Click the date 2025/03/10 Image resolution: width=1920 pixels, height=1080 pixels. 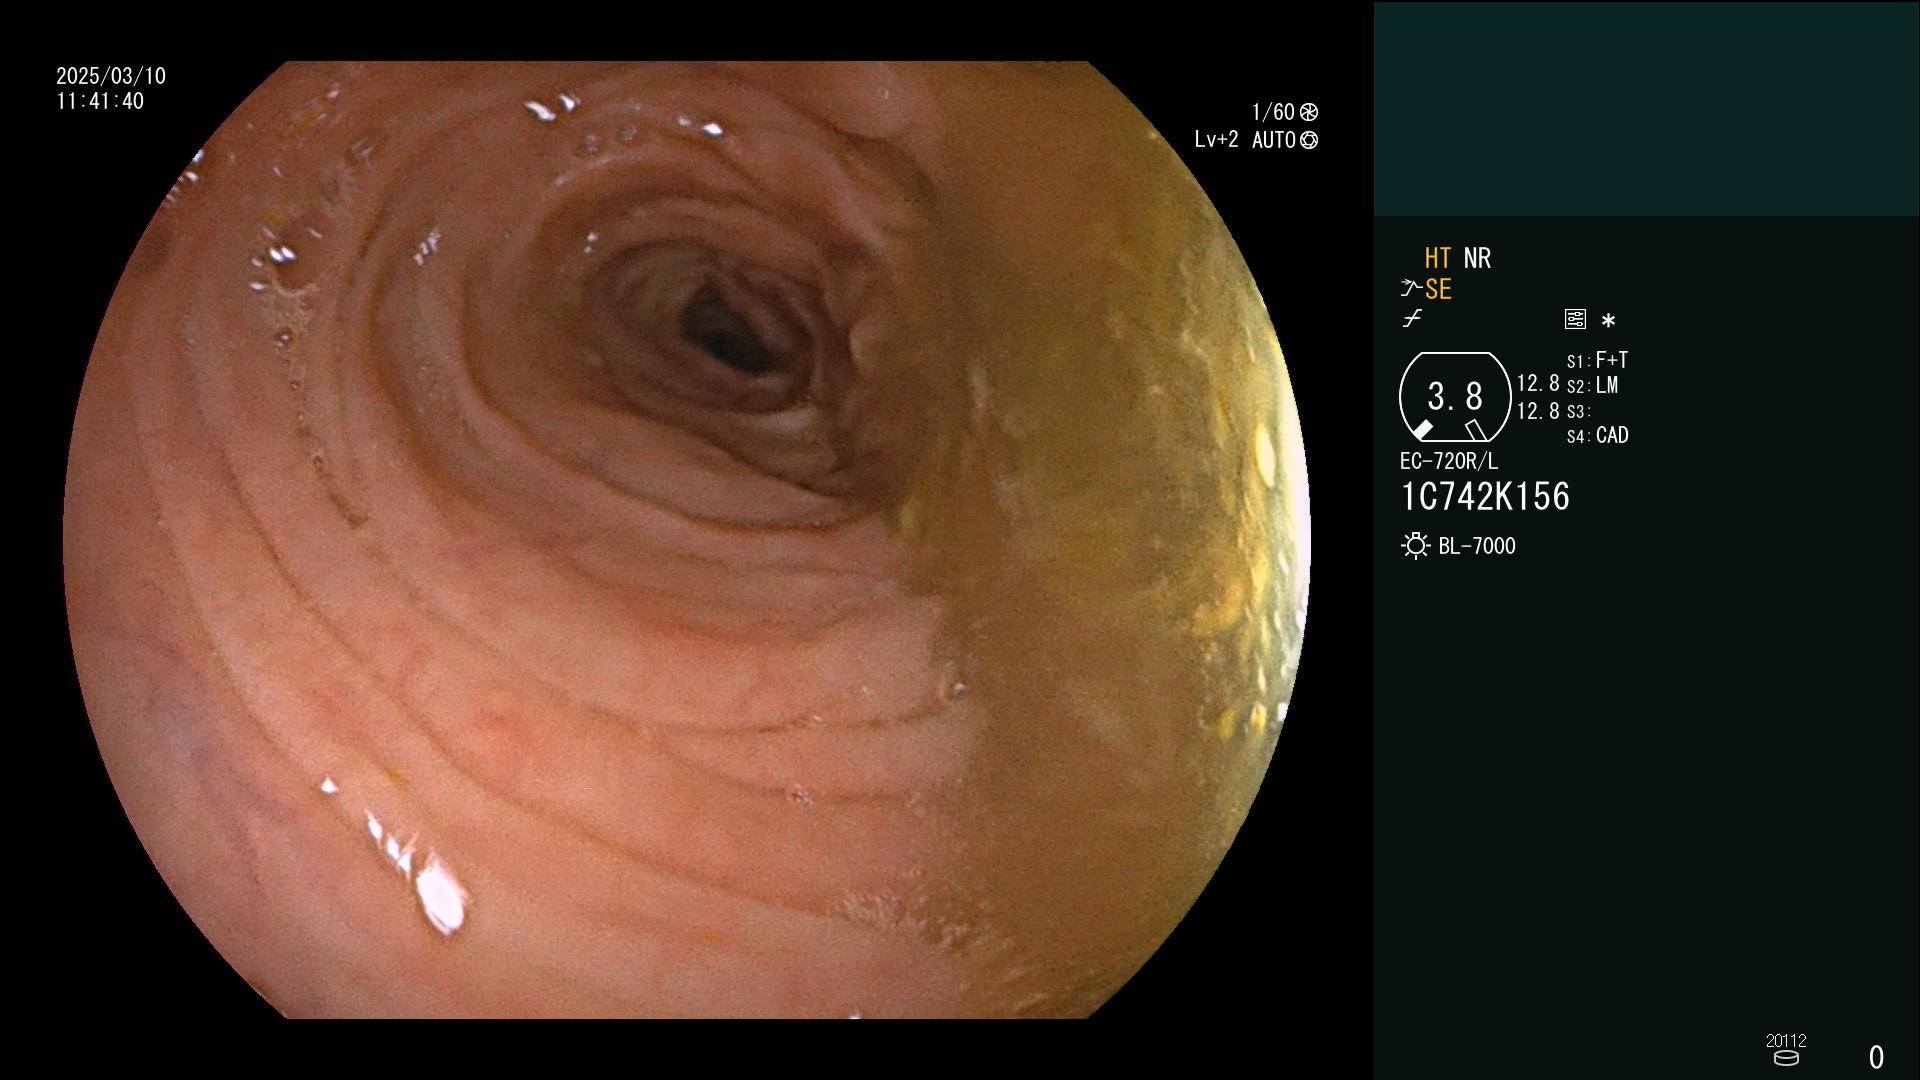pos(111,76)
